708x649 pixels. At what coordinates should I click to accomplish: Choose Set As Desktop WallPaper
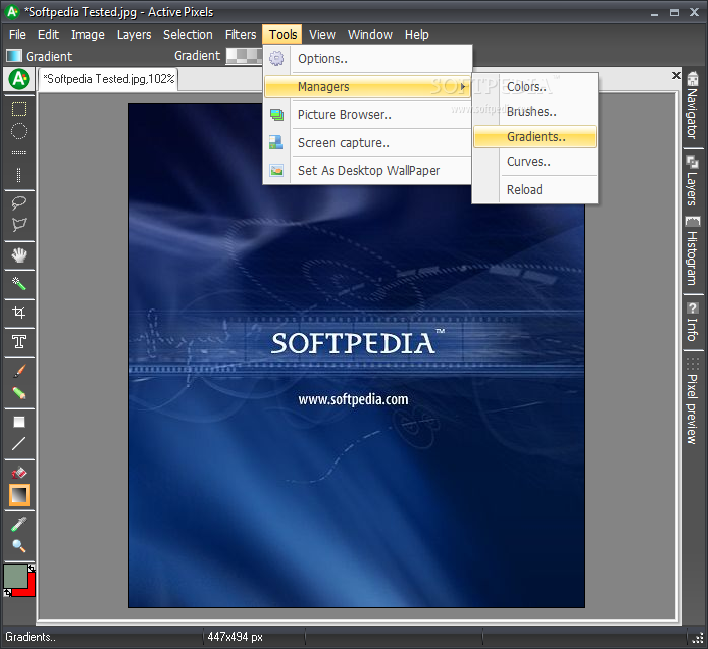click(x=368, y=171)
